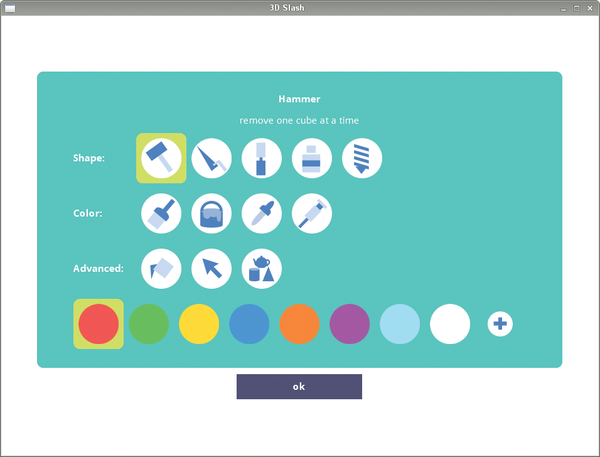The image size is (600, 457).
Task: Select the Trowel tool
Action: click(211, 158)
